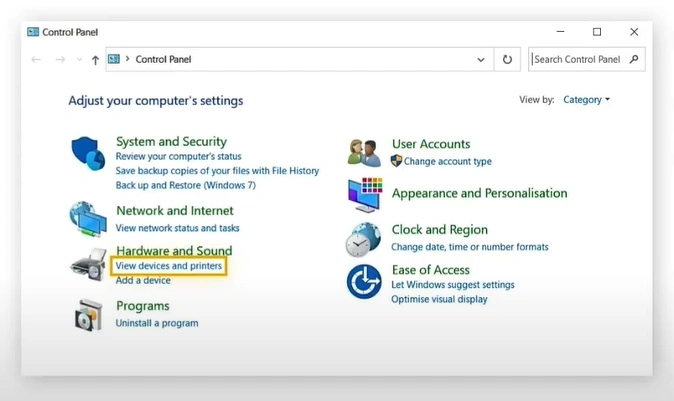Expand the View by Category dropdown
Viewport: 674px width, 401px height.
pyautogui.click(x=586, y=100)
